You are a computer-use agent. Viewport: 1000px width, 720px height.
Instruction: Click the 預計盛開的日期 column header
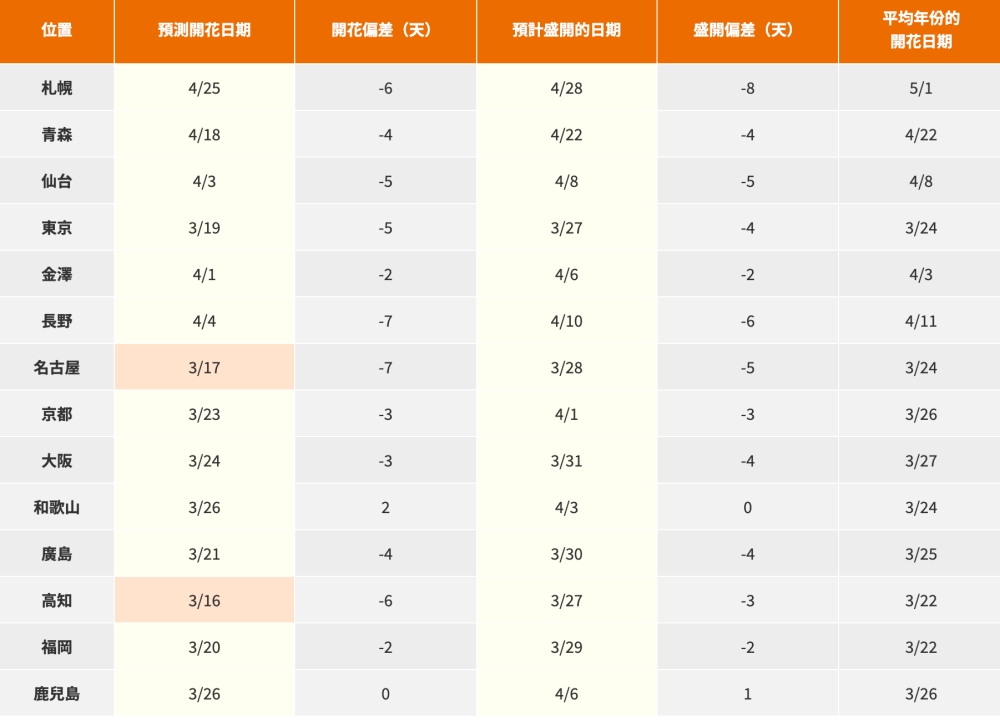pos(566,31)
